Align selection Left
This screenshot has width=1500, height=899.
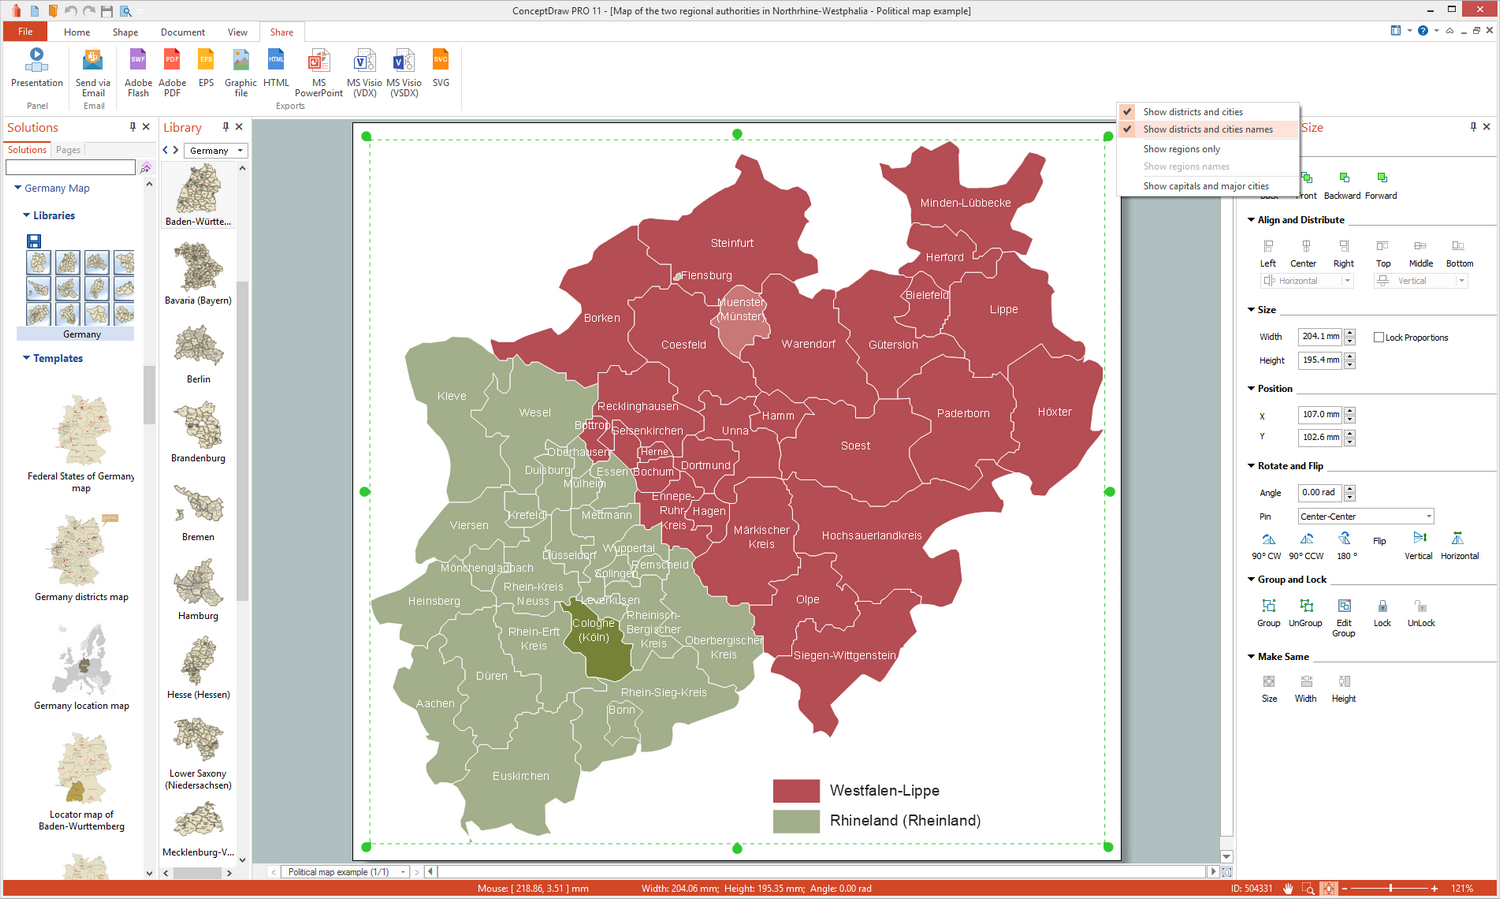(x=1268, y=254)
